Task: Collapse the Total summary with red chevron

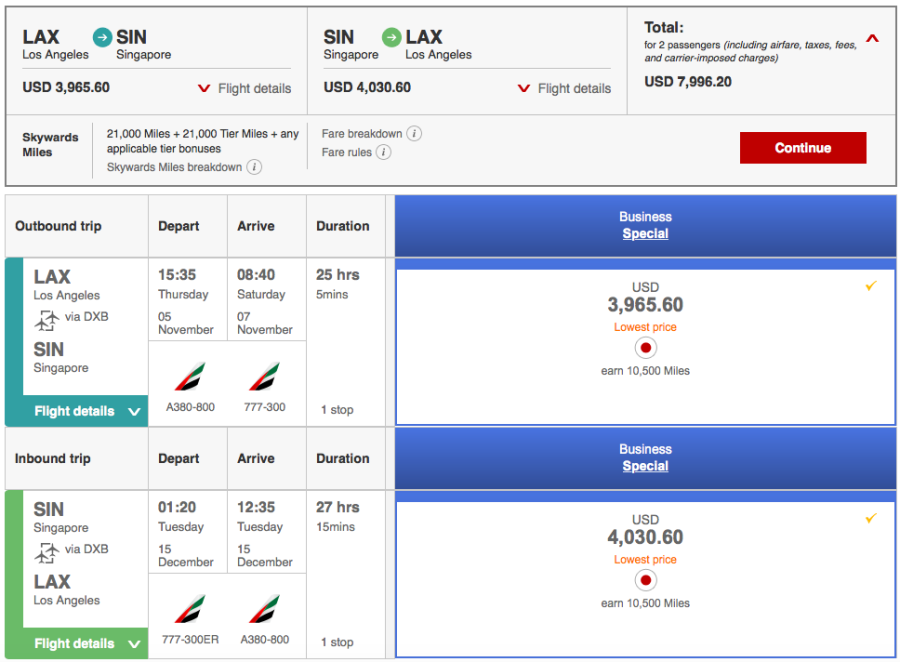Action: coord(872,39)
